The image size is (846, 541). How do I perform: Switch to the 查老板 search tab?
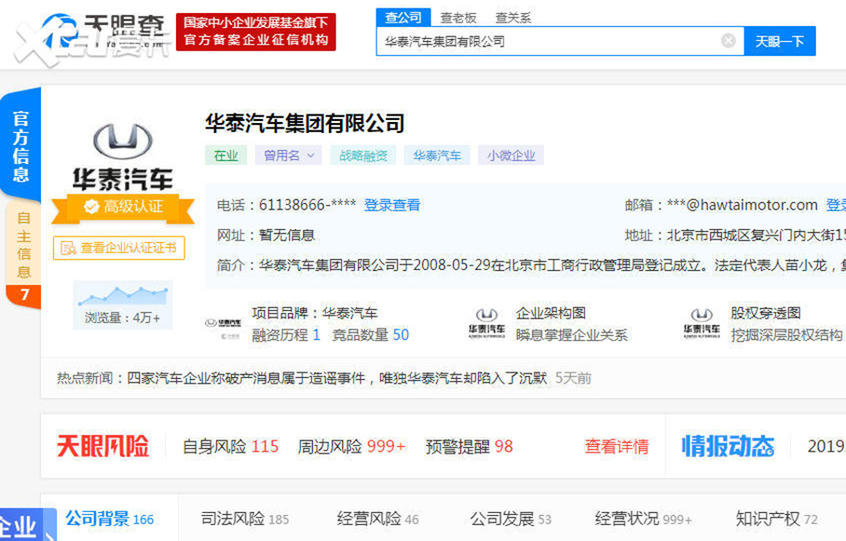point(458,18)
